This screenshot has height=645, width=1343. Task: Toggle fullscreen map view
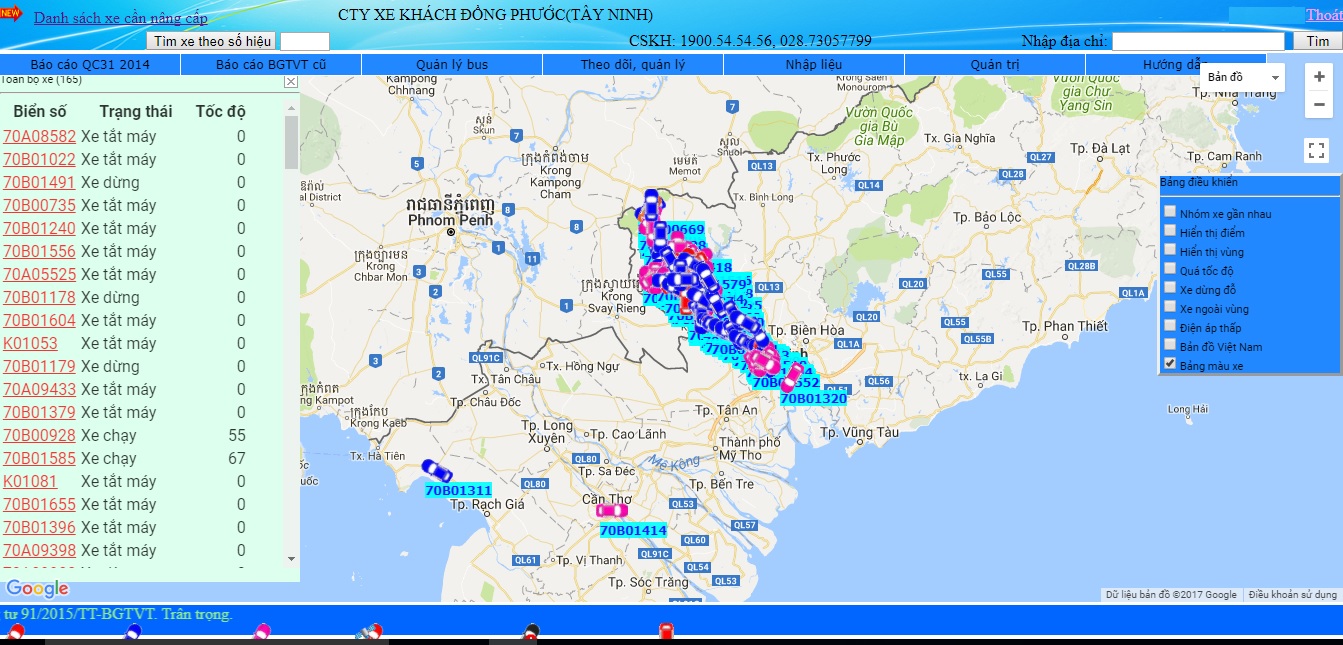pyautogui.click(x=1317, y=151)
